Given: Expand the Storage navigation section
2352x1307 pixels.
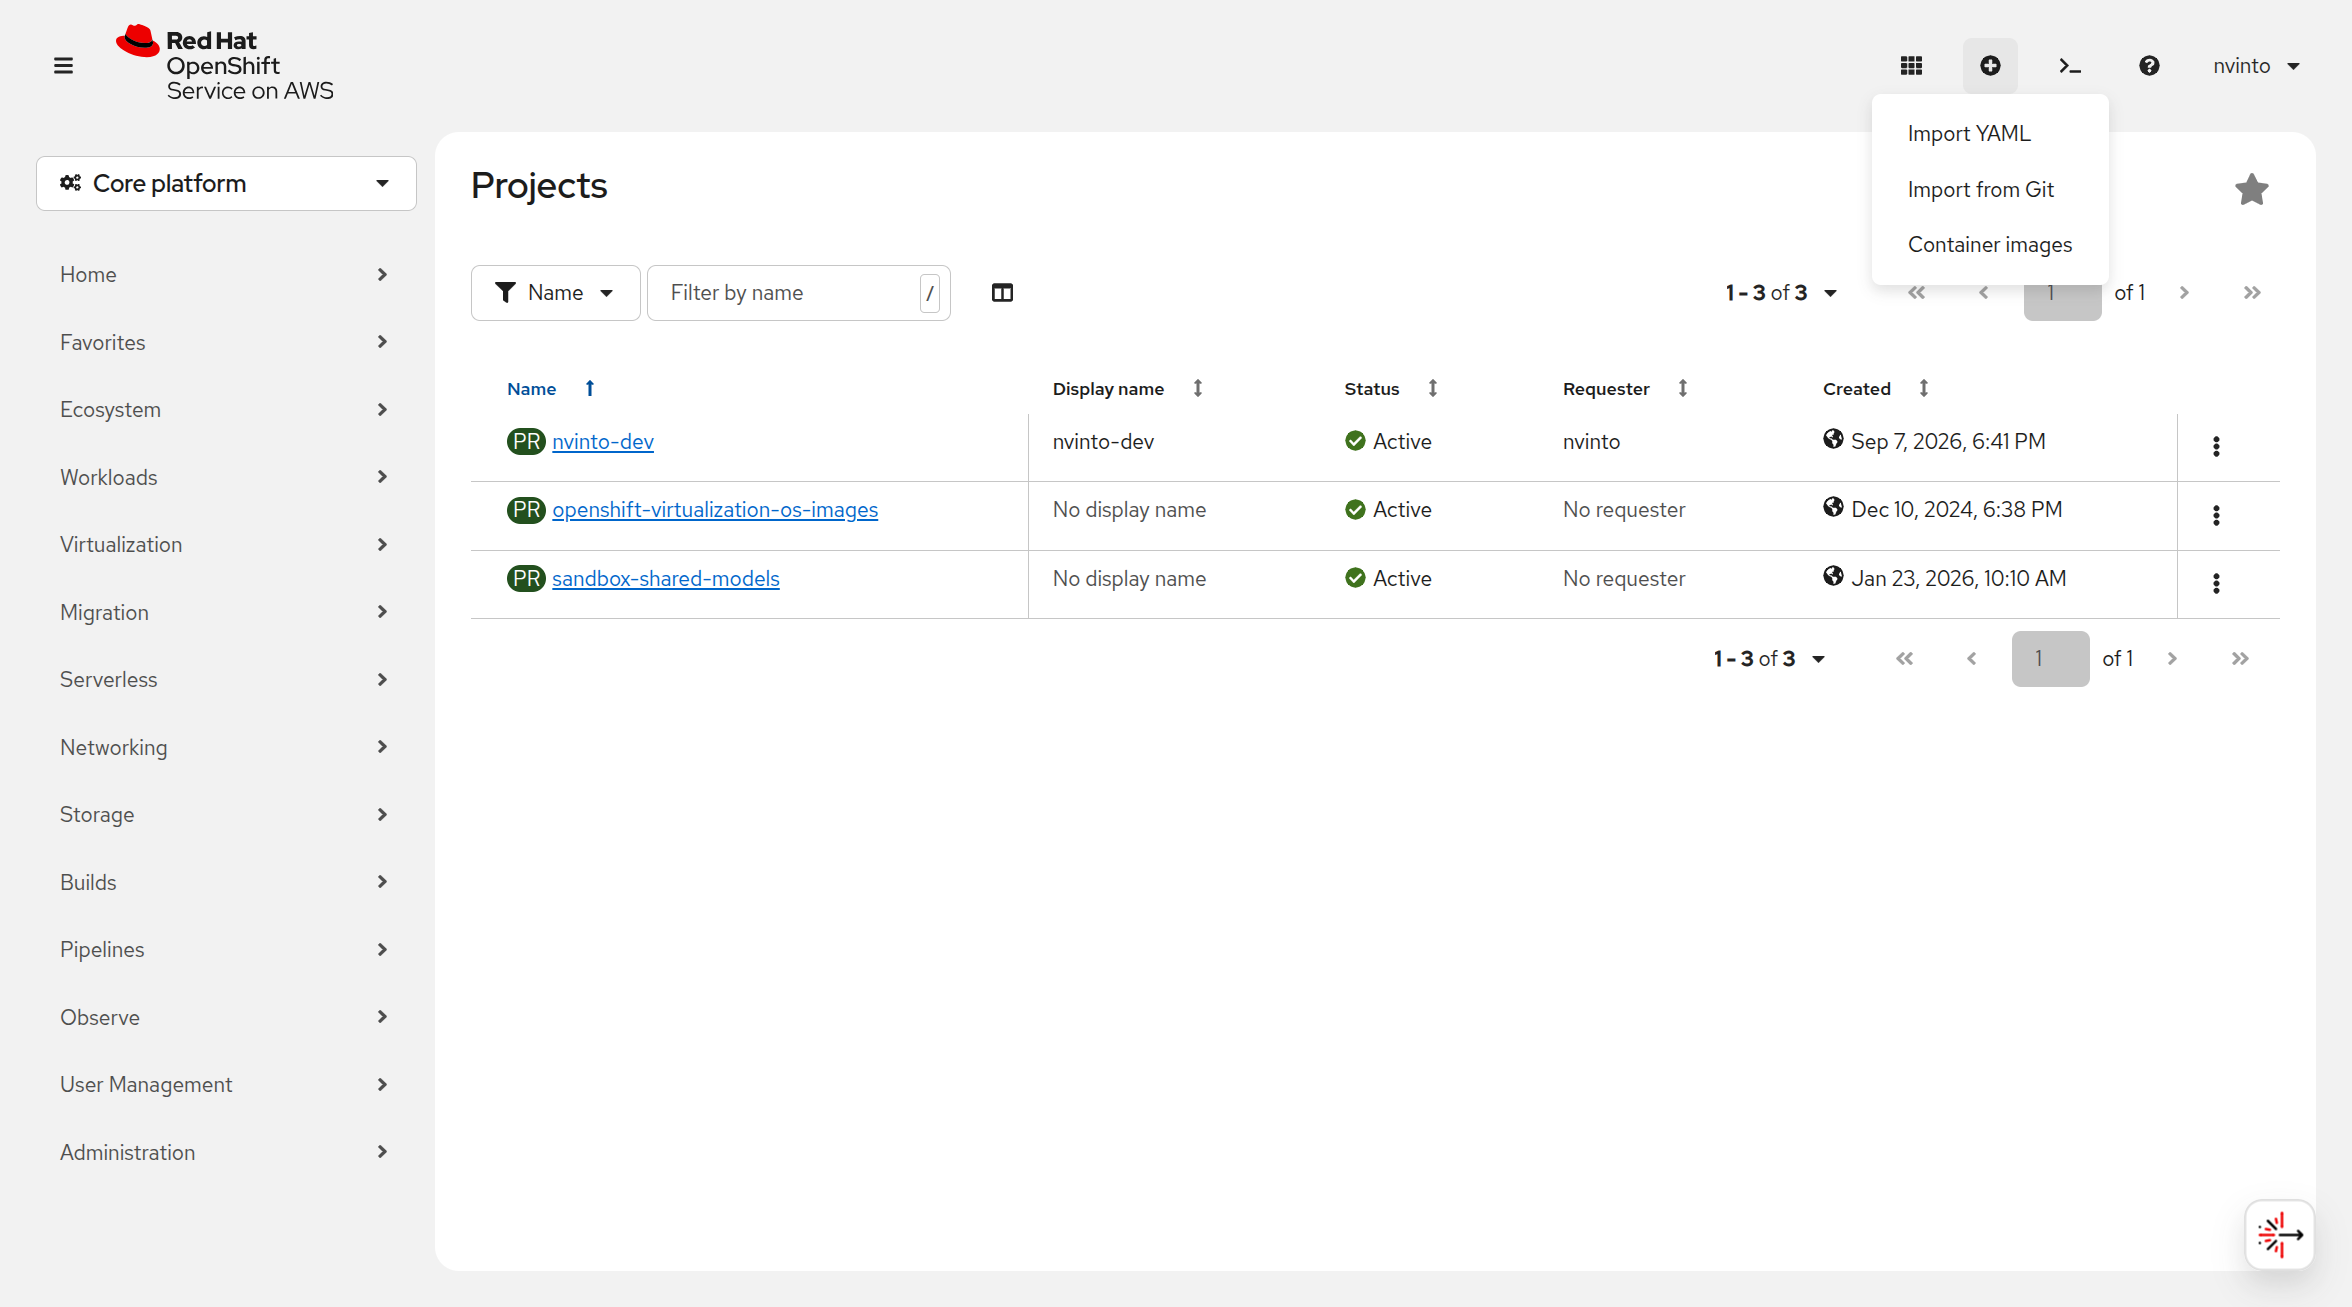Looking at the screenshot, I should [x=226, y=814].
